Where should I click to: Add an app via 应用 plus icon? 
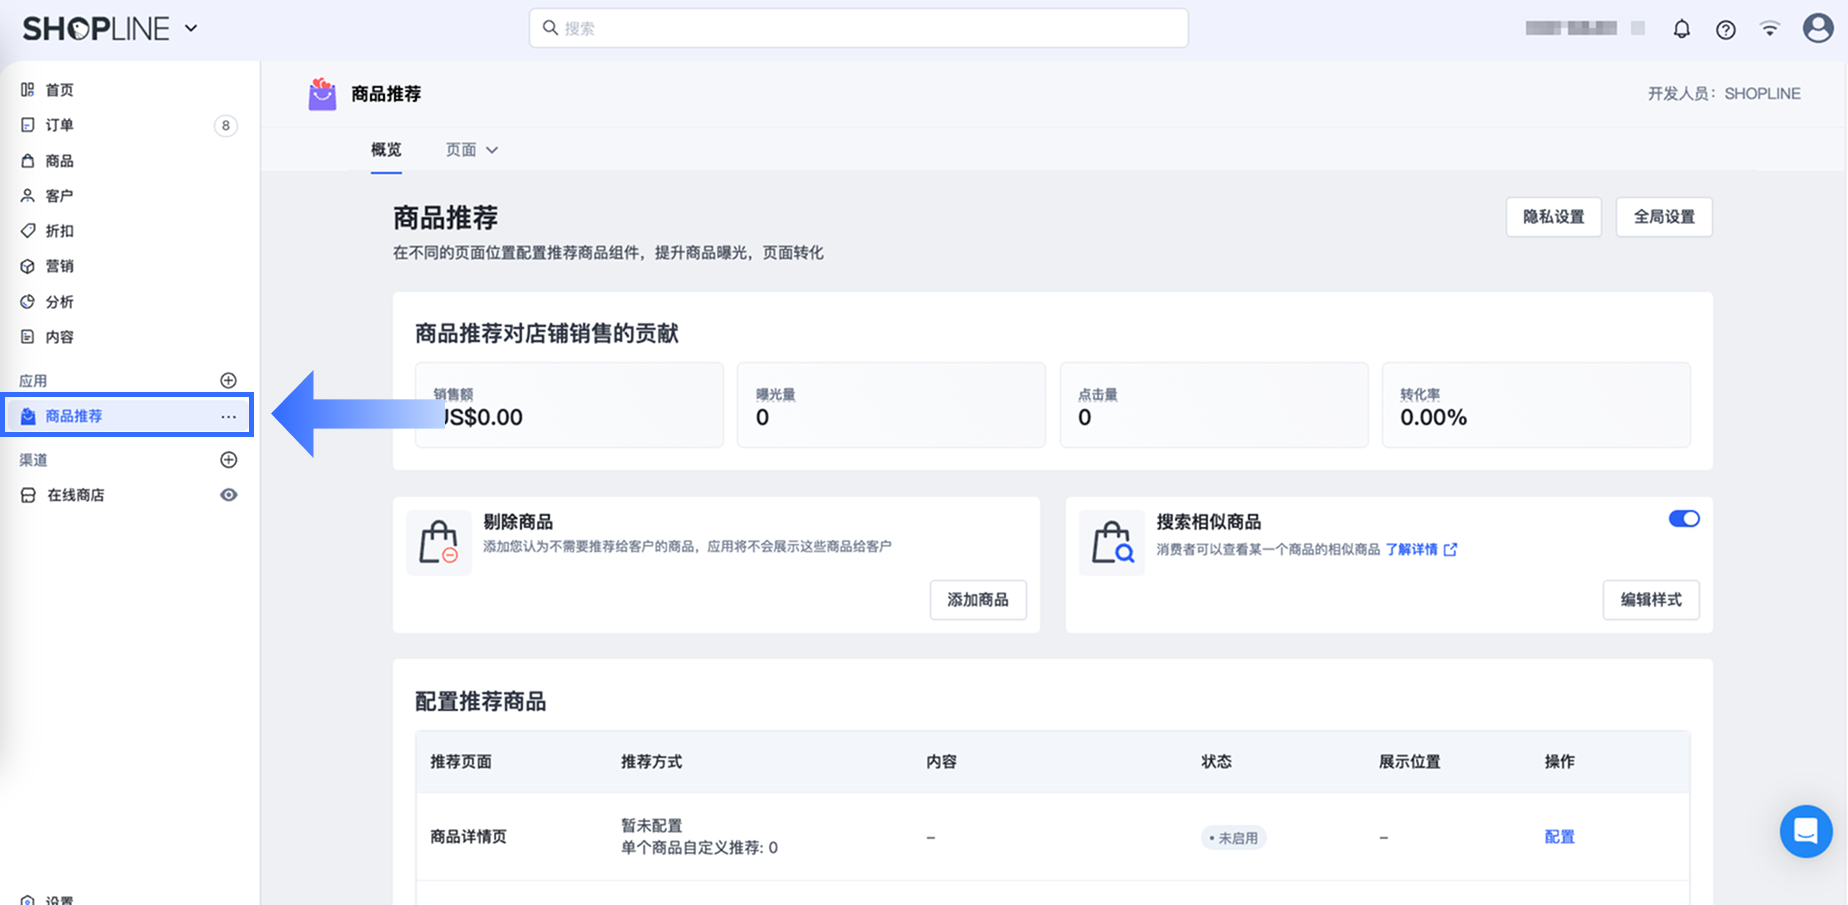coord(228,380)
